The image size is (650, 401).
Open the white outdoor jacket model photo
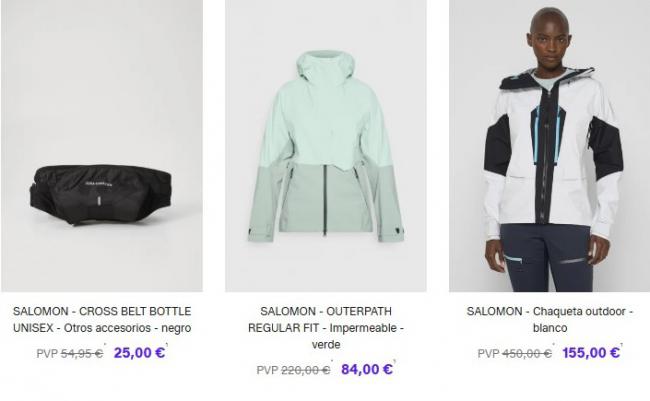(x=550, y=146)
